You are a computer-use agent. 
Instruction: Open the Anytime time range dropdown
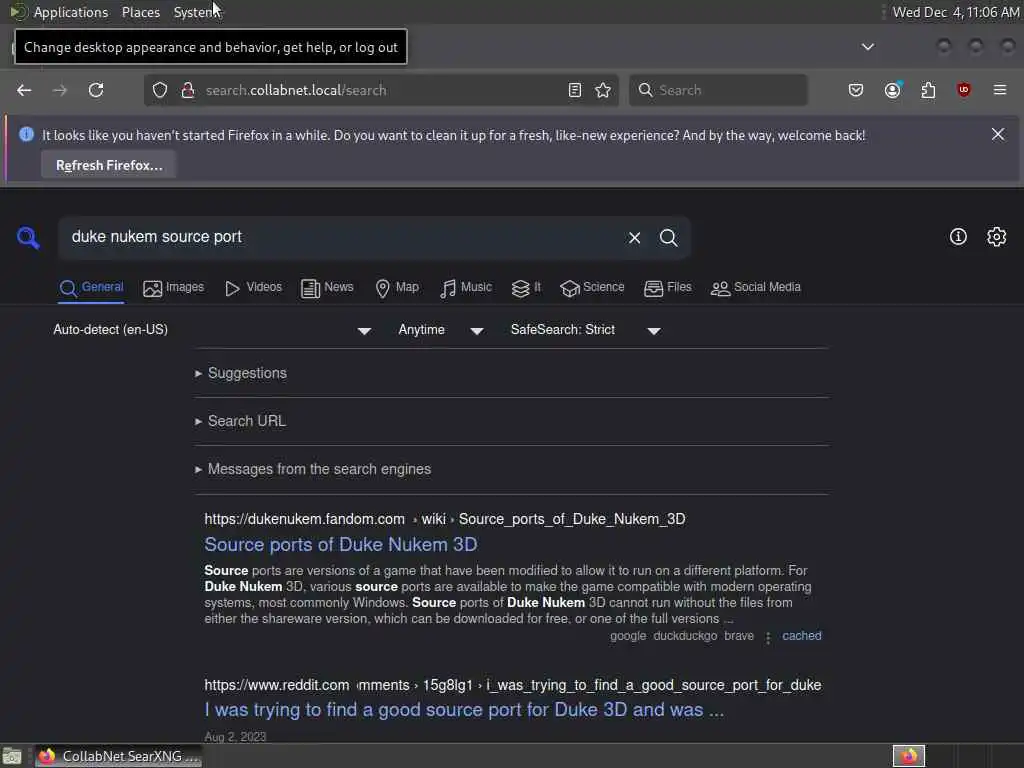point(441,330)
